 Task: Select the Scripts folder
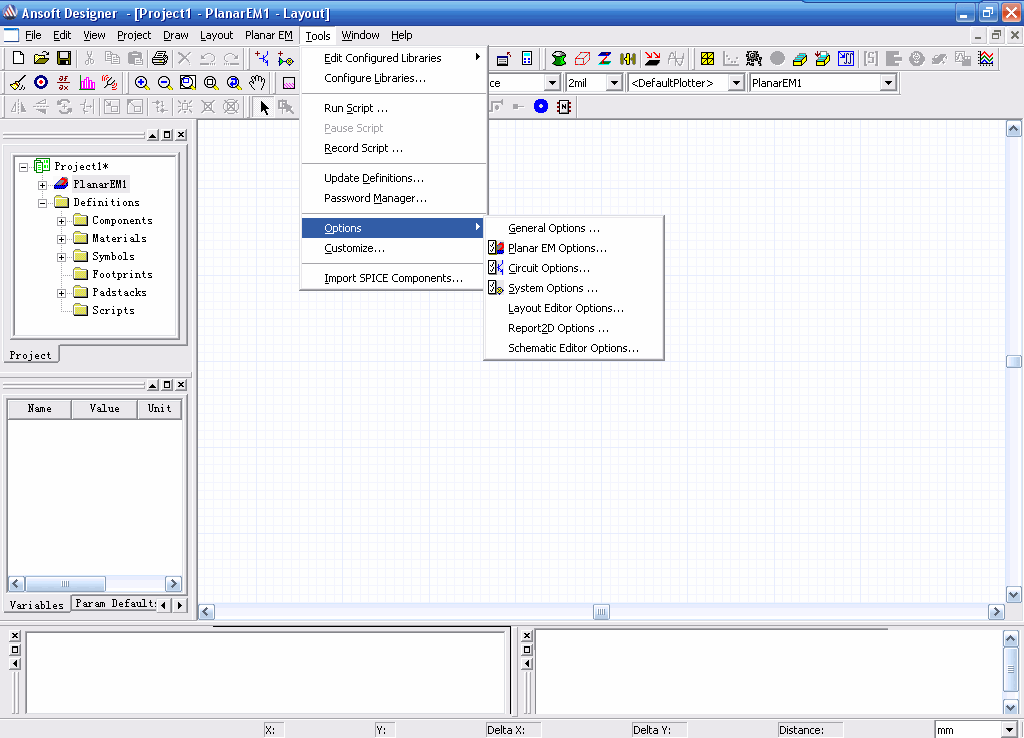point(113,311)
